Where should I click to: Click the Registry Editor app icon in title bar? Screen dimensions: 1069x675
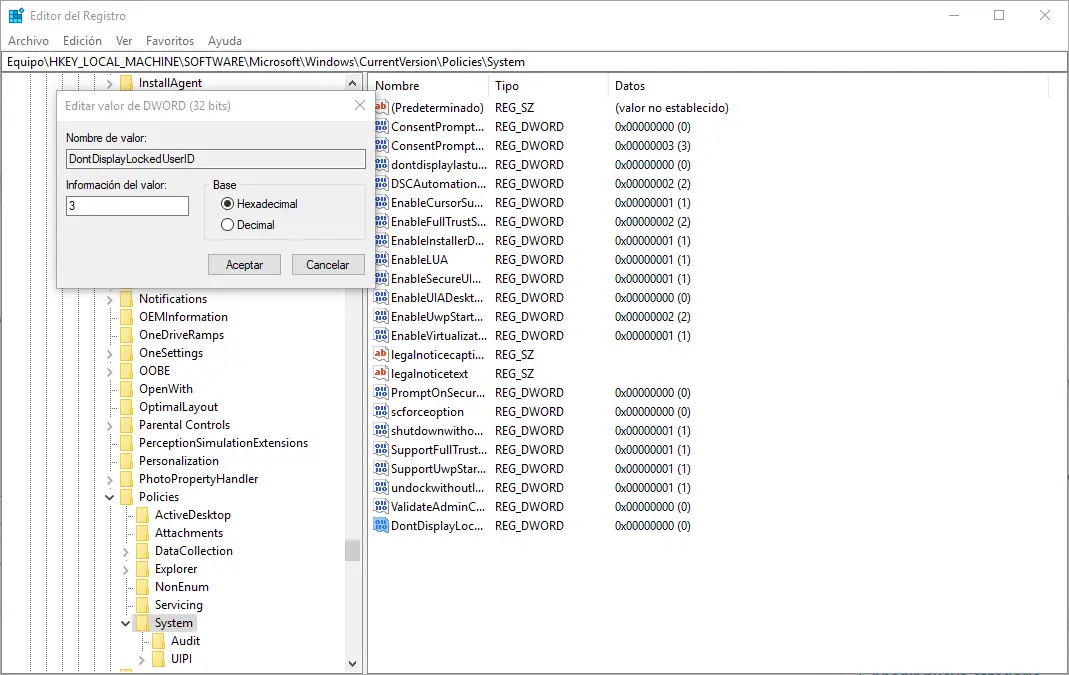coord(16,15)
